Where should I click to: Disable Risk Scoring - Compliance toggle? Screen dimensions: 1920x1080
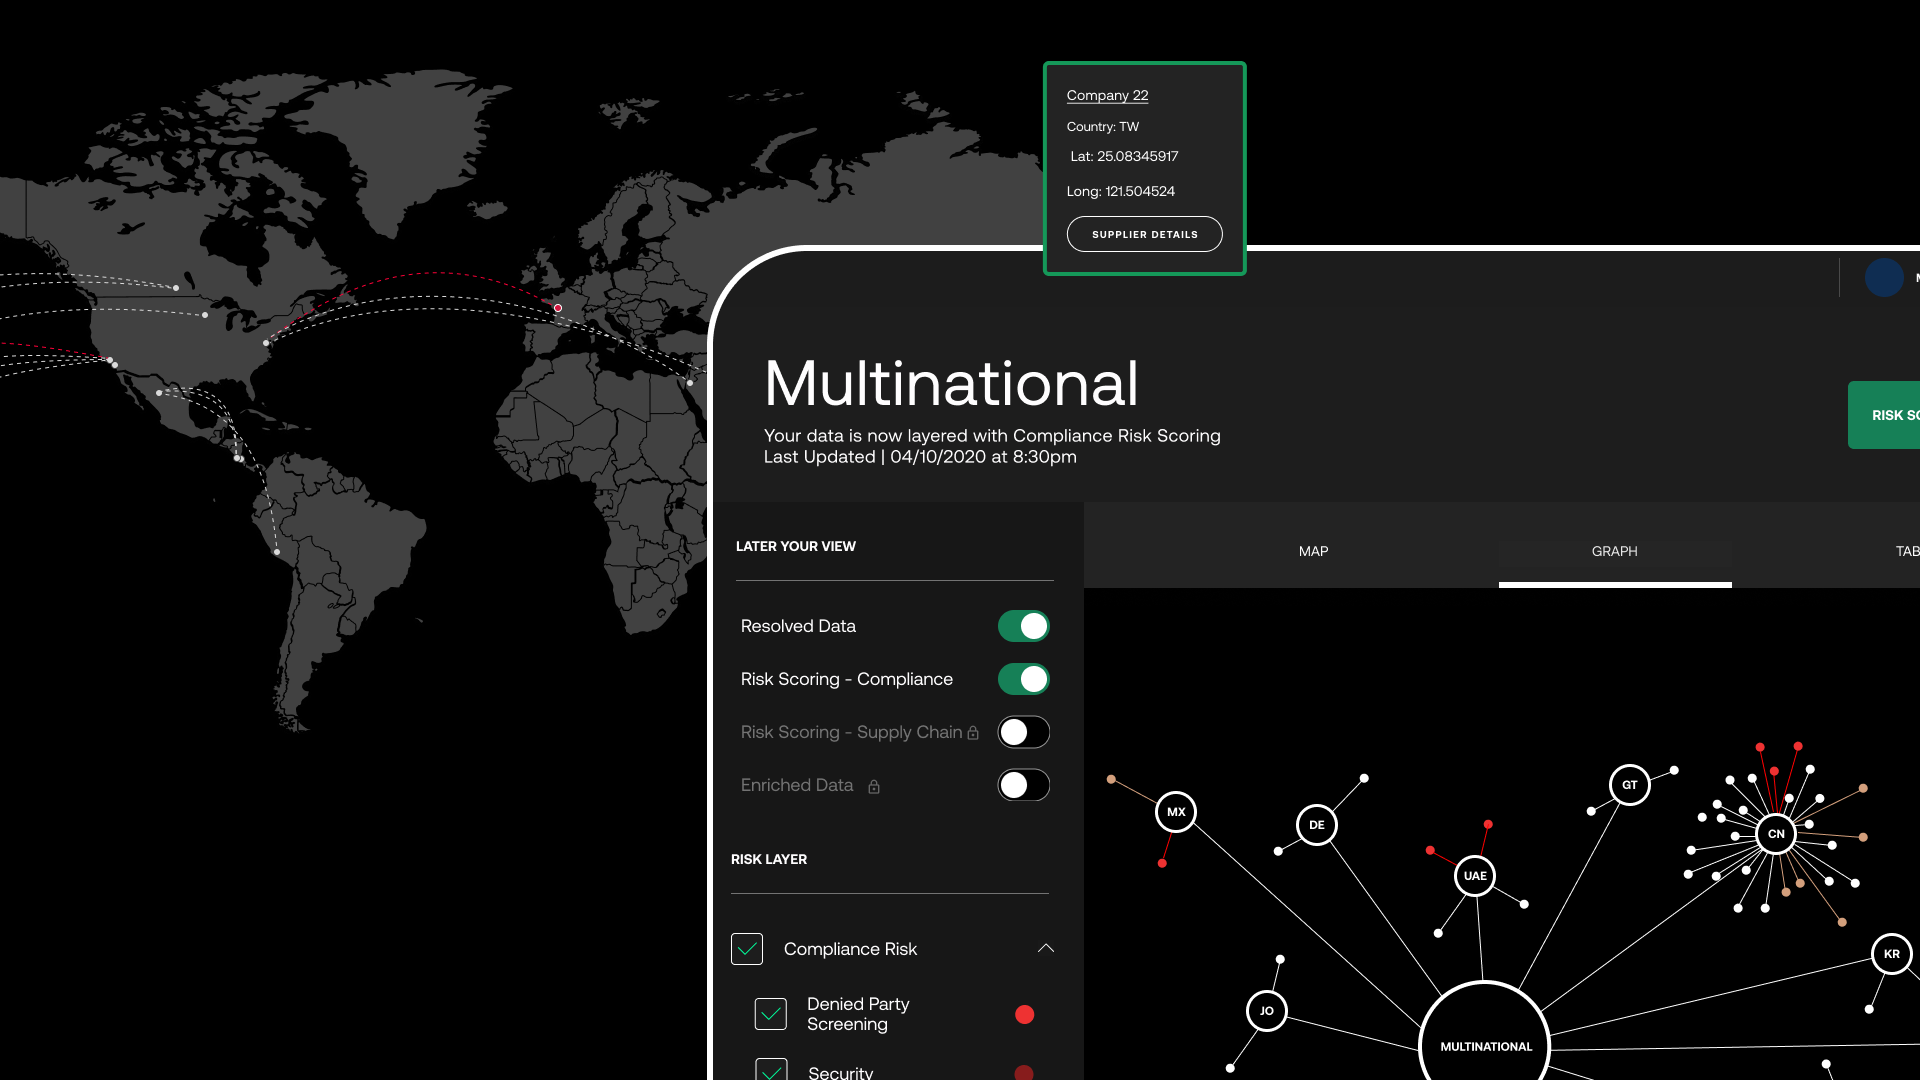point(1023,679)
